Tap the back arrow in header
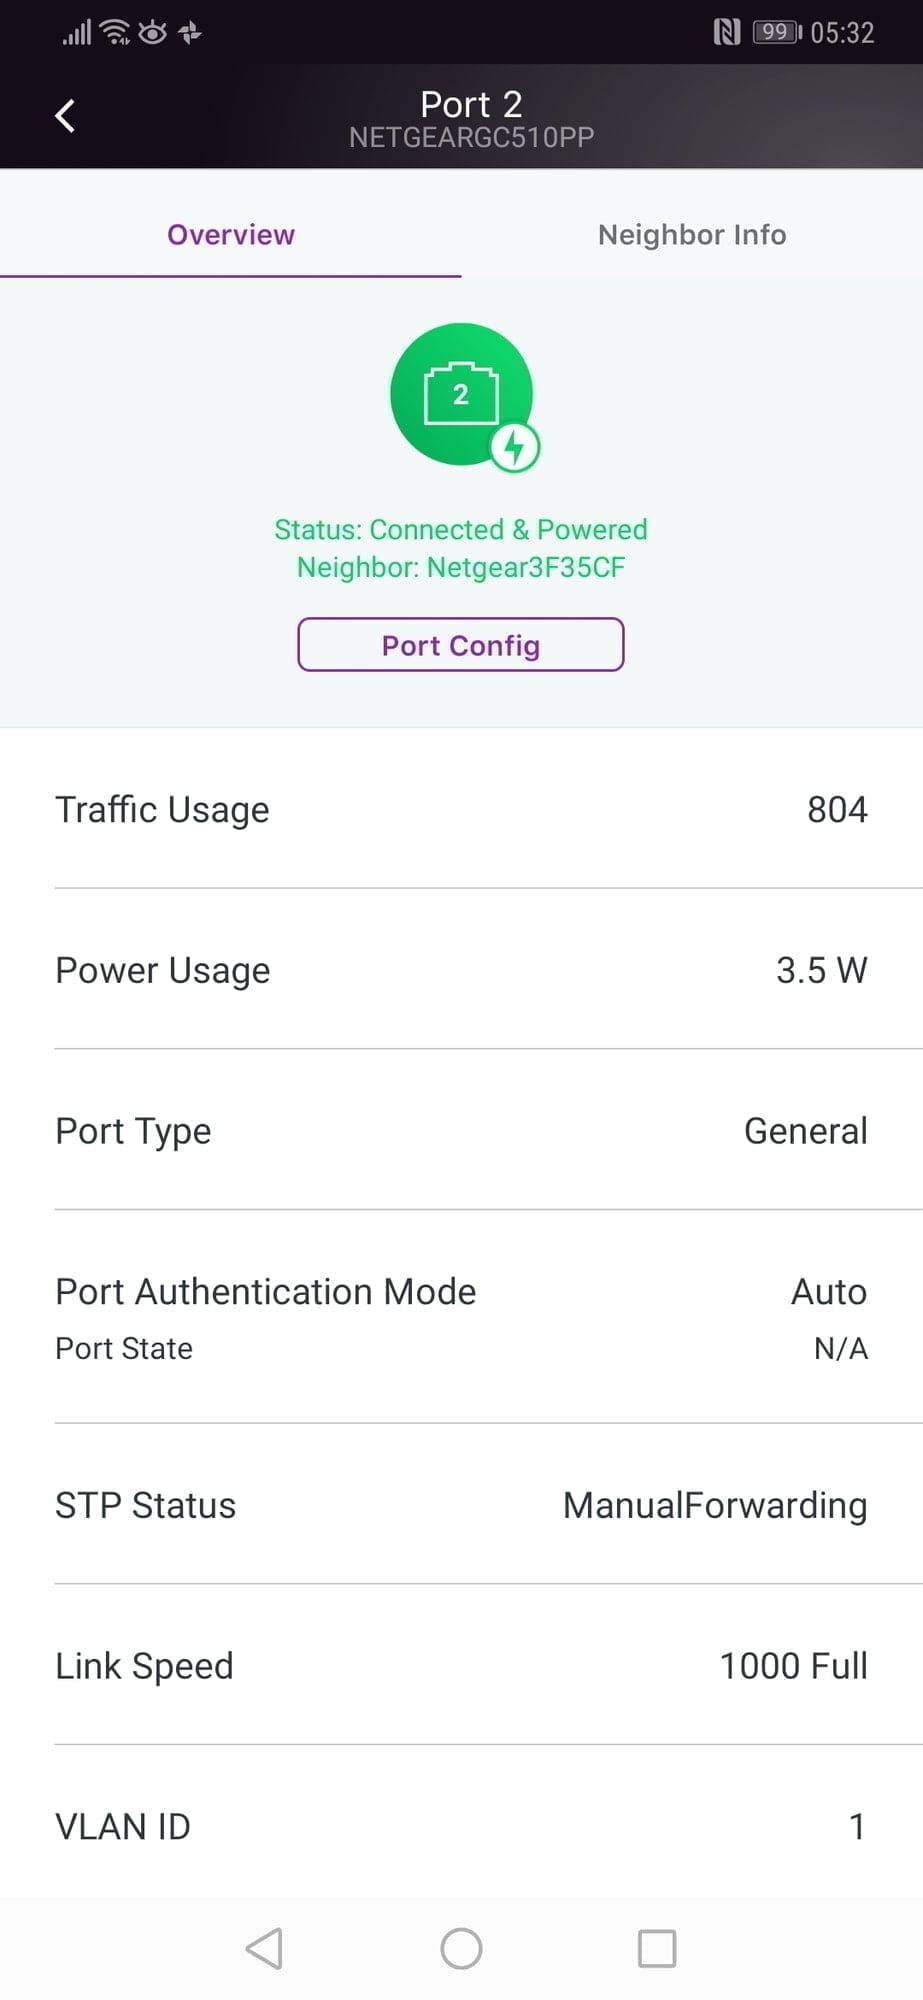 (65, 116)
